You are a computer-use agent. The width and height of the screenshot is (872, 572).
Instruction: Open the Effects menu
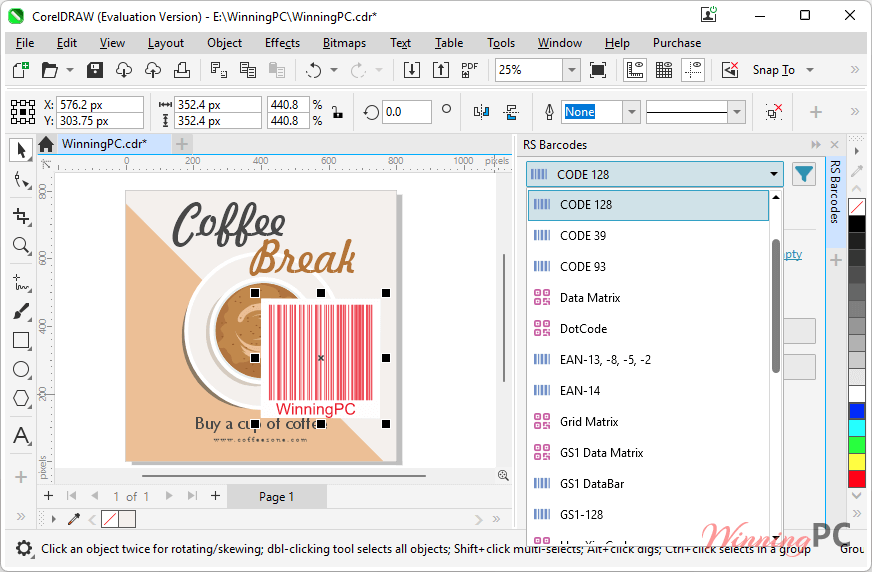click(x=282, y=43)
